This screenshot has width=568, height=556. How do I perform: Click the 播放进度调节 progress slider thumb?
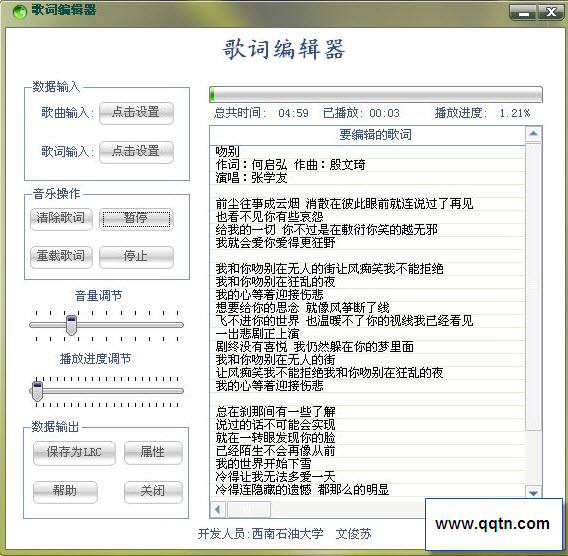tap(37, 391)
